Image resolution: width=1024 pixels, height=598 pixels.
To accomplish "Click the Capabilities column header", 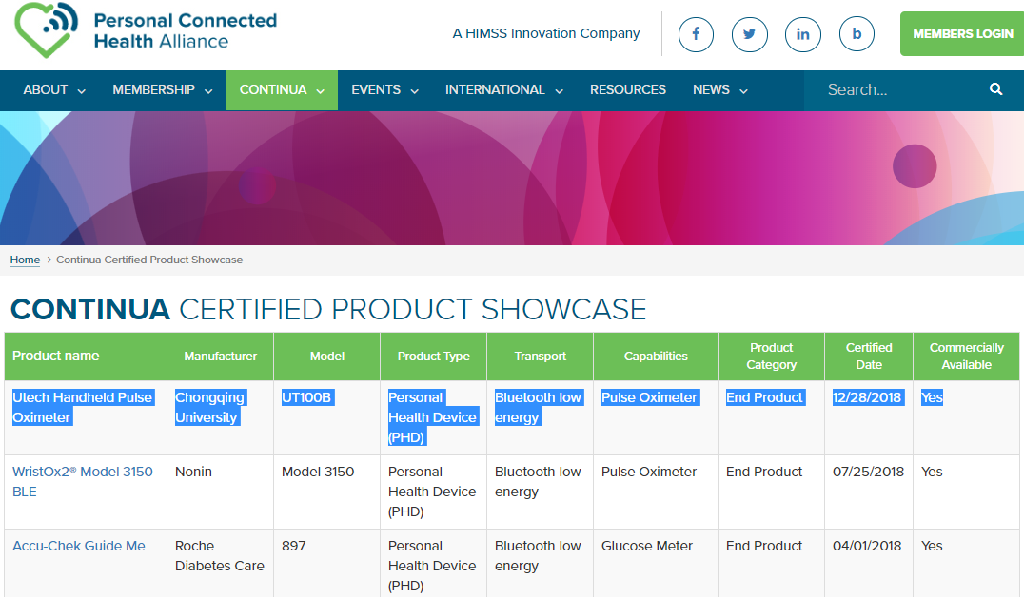I will [x=656, y=356].
